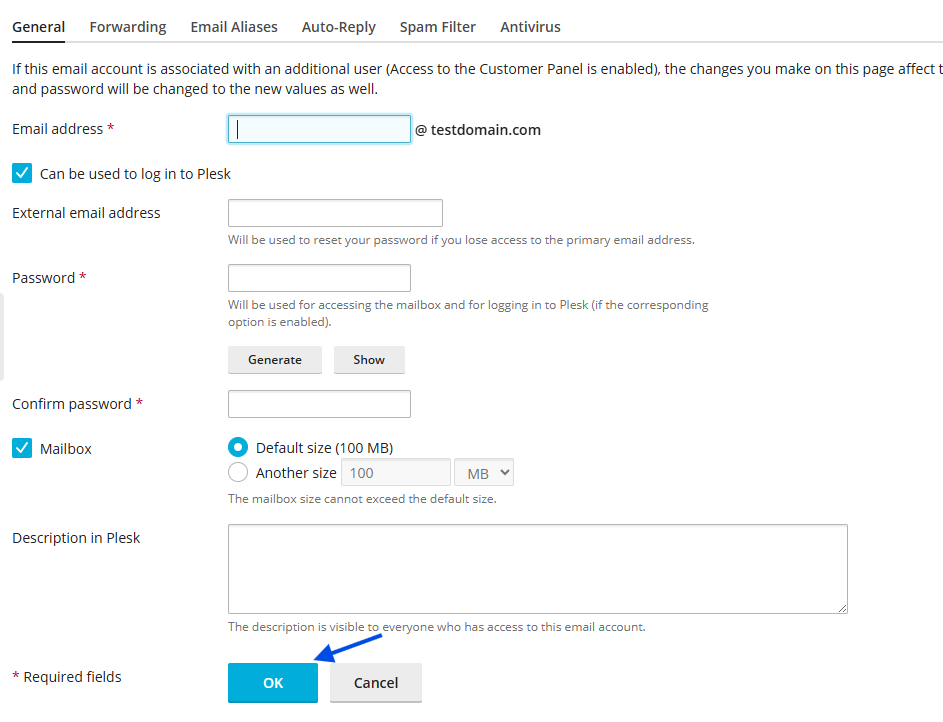This screenshot has width=943, height=722.
Task: Uncheck Can be used to log in to Plesk
Action: point(22,173)
